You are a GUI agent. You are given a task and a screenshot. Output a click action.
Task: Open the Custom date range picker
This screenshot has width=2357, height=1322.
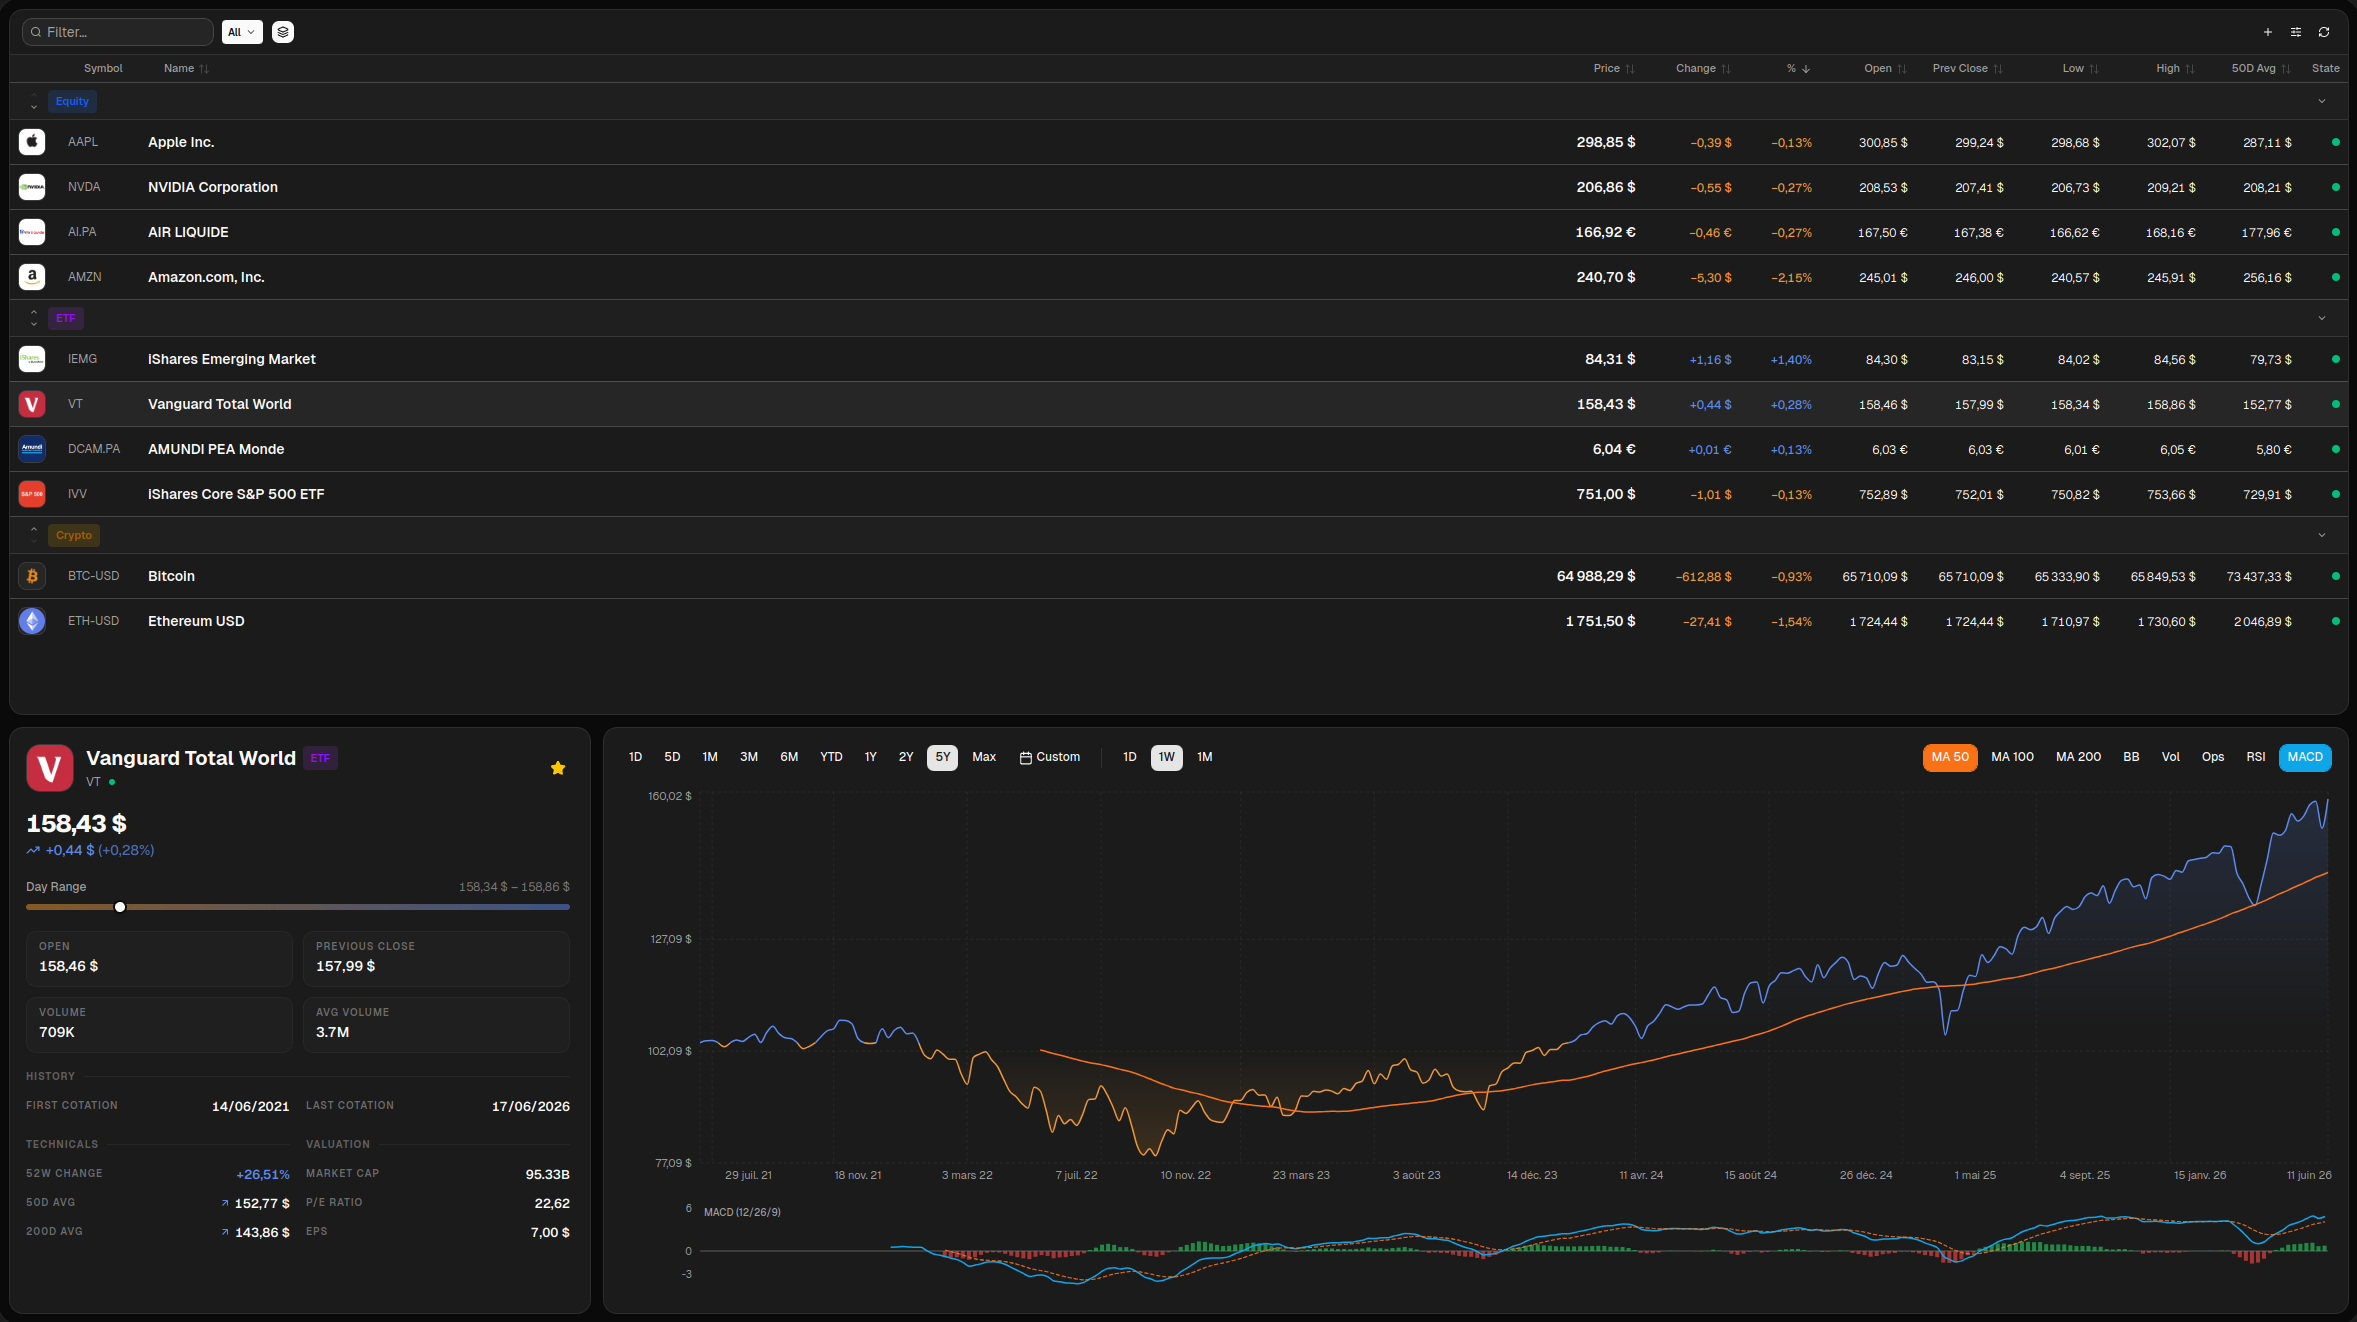coord(1050,758)
